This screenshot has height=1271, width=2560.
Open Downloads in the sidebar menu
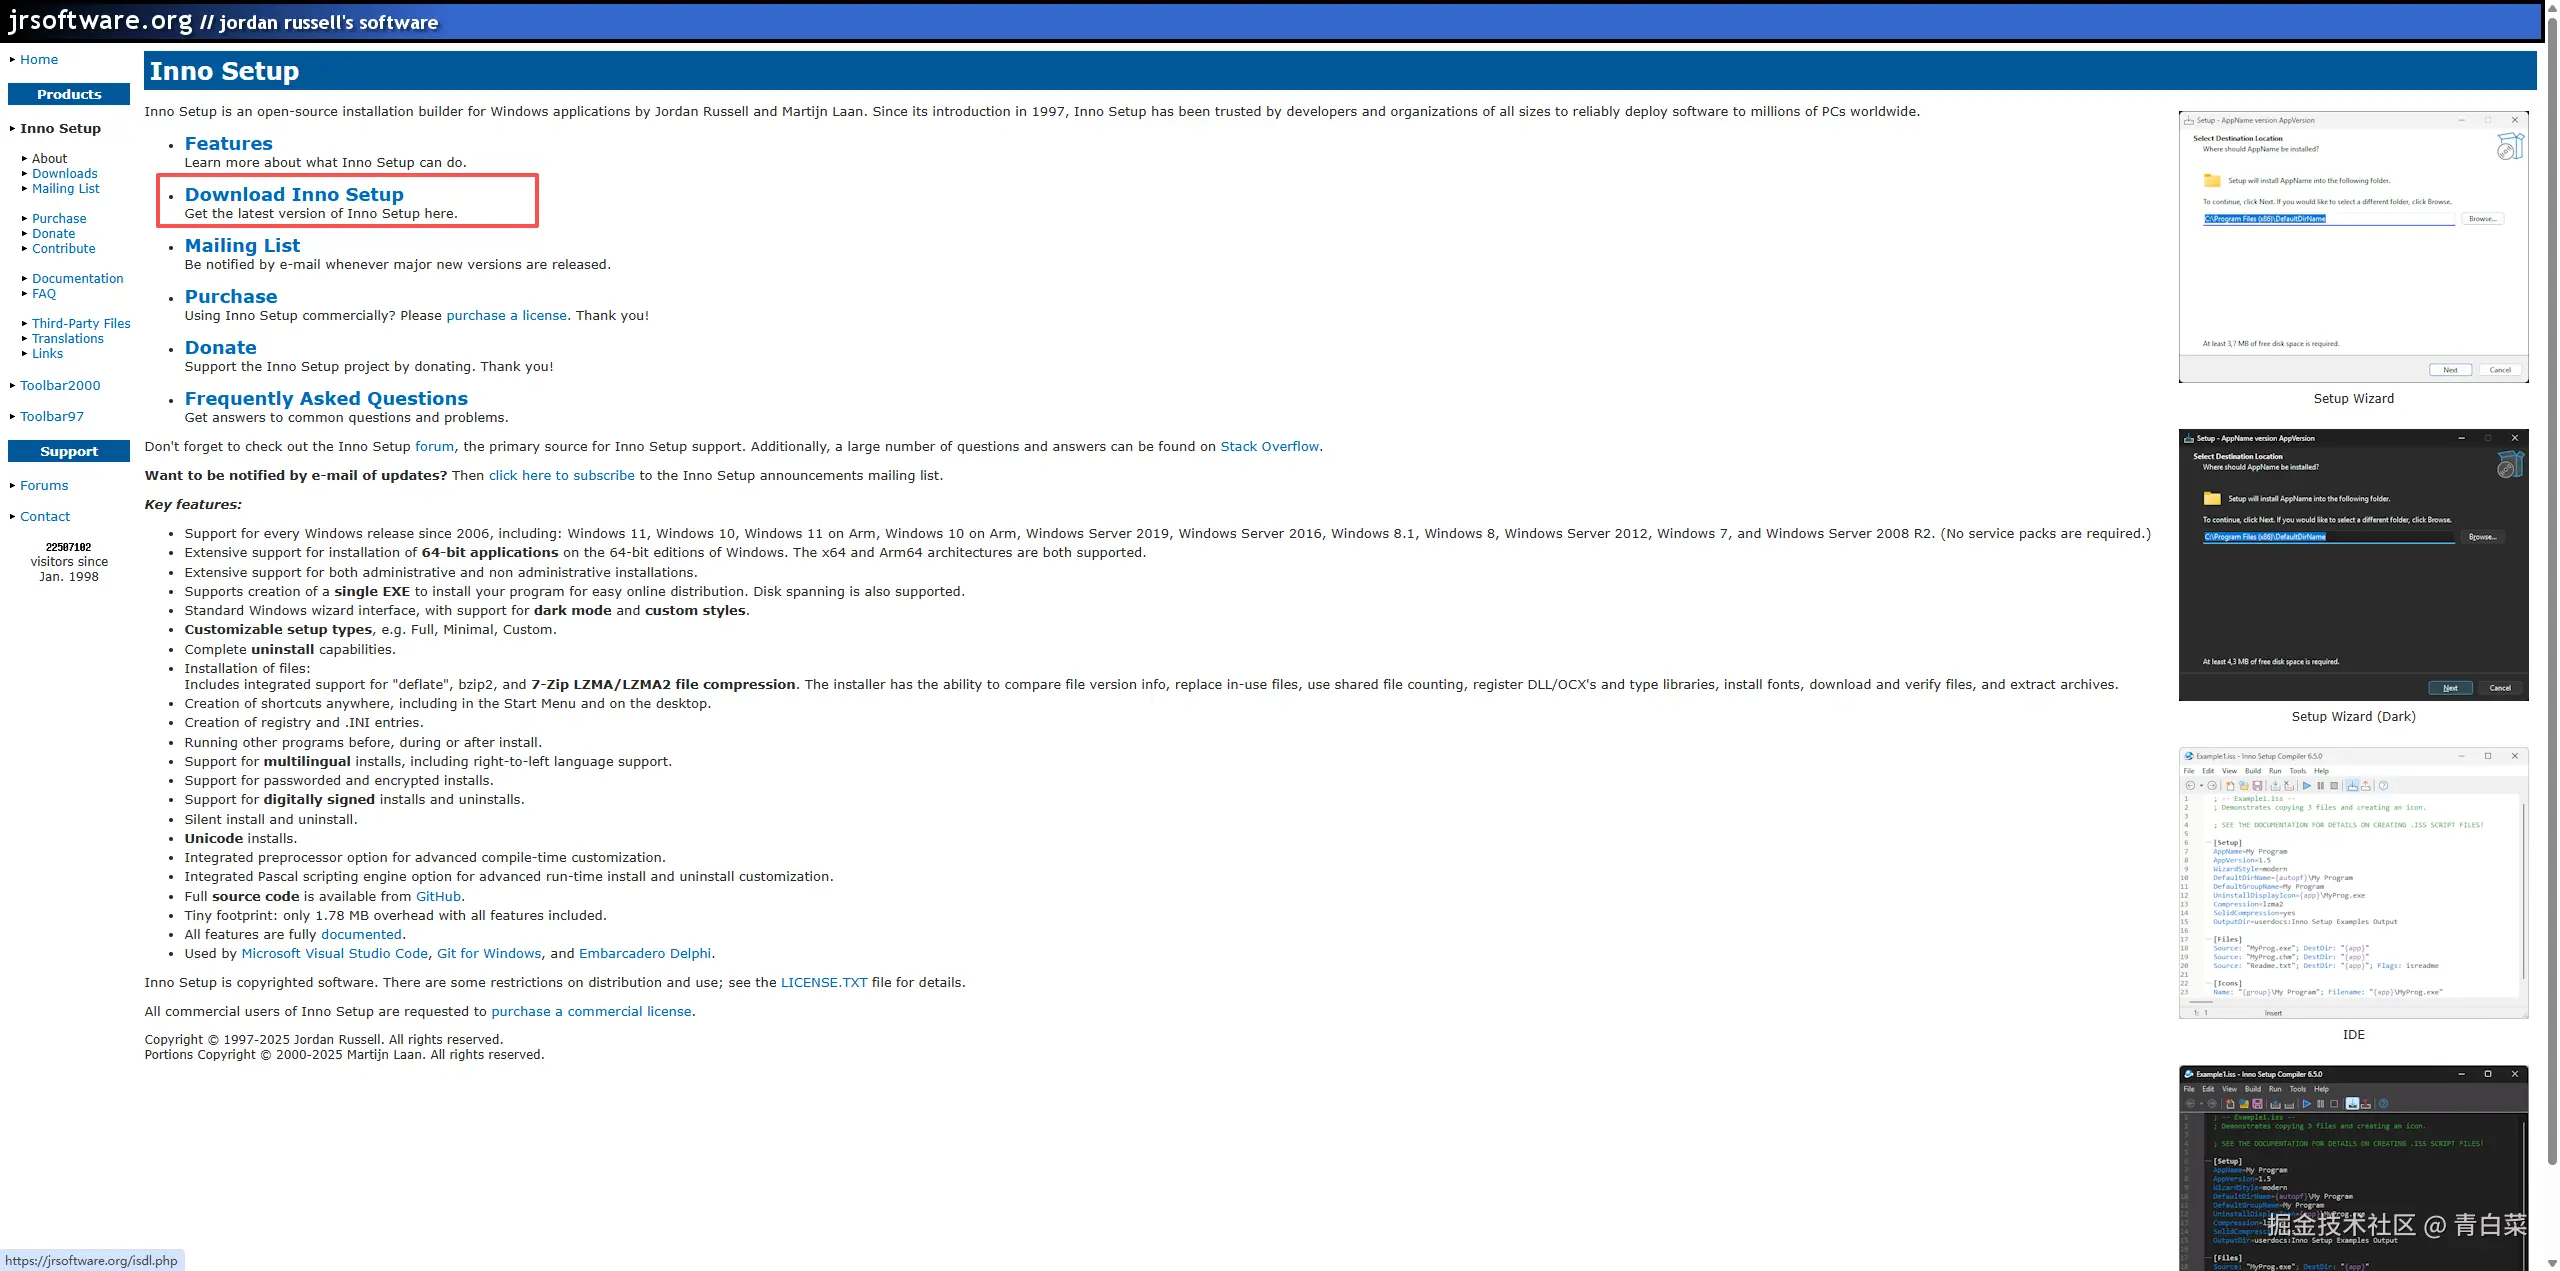tap(64, 173)
